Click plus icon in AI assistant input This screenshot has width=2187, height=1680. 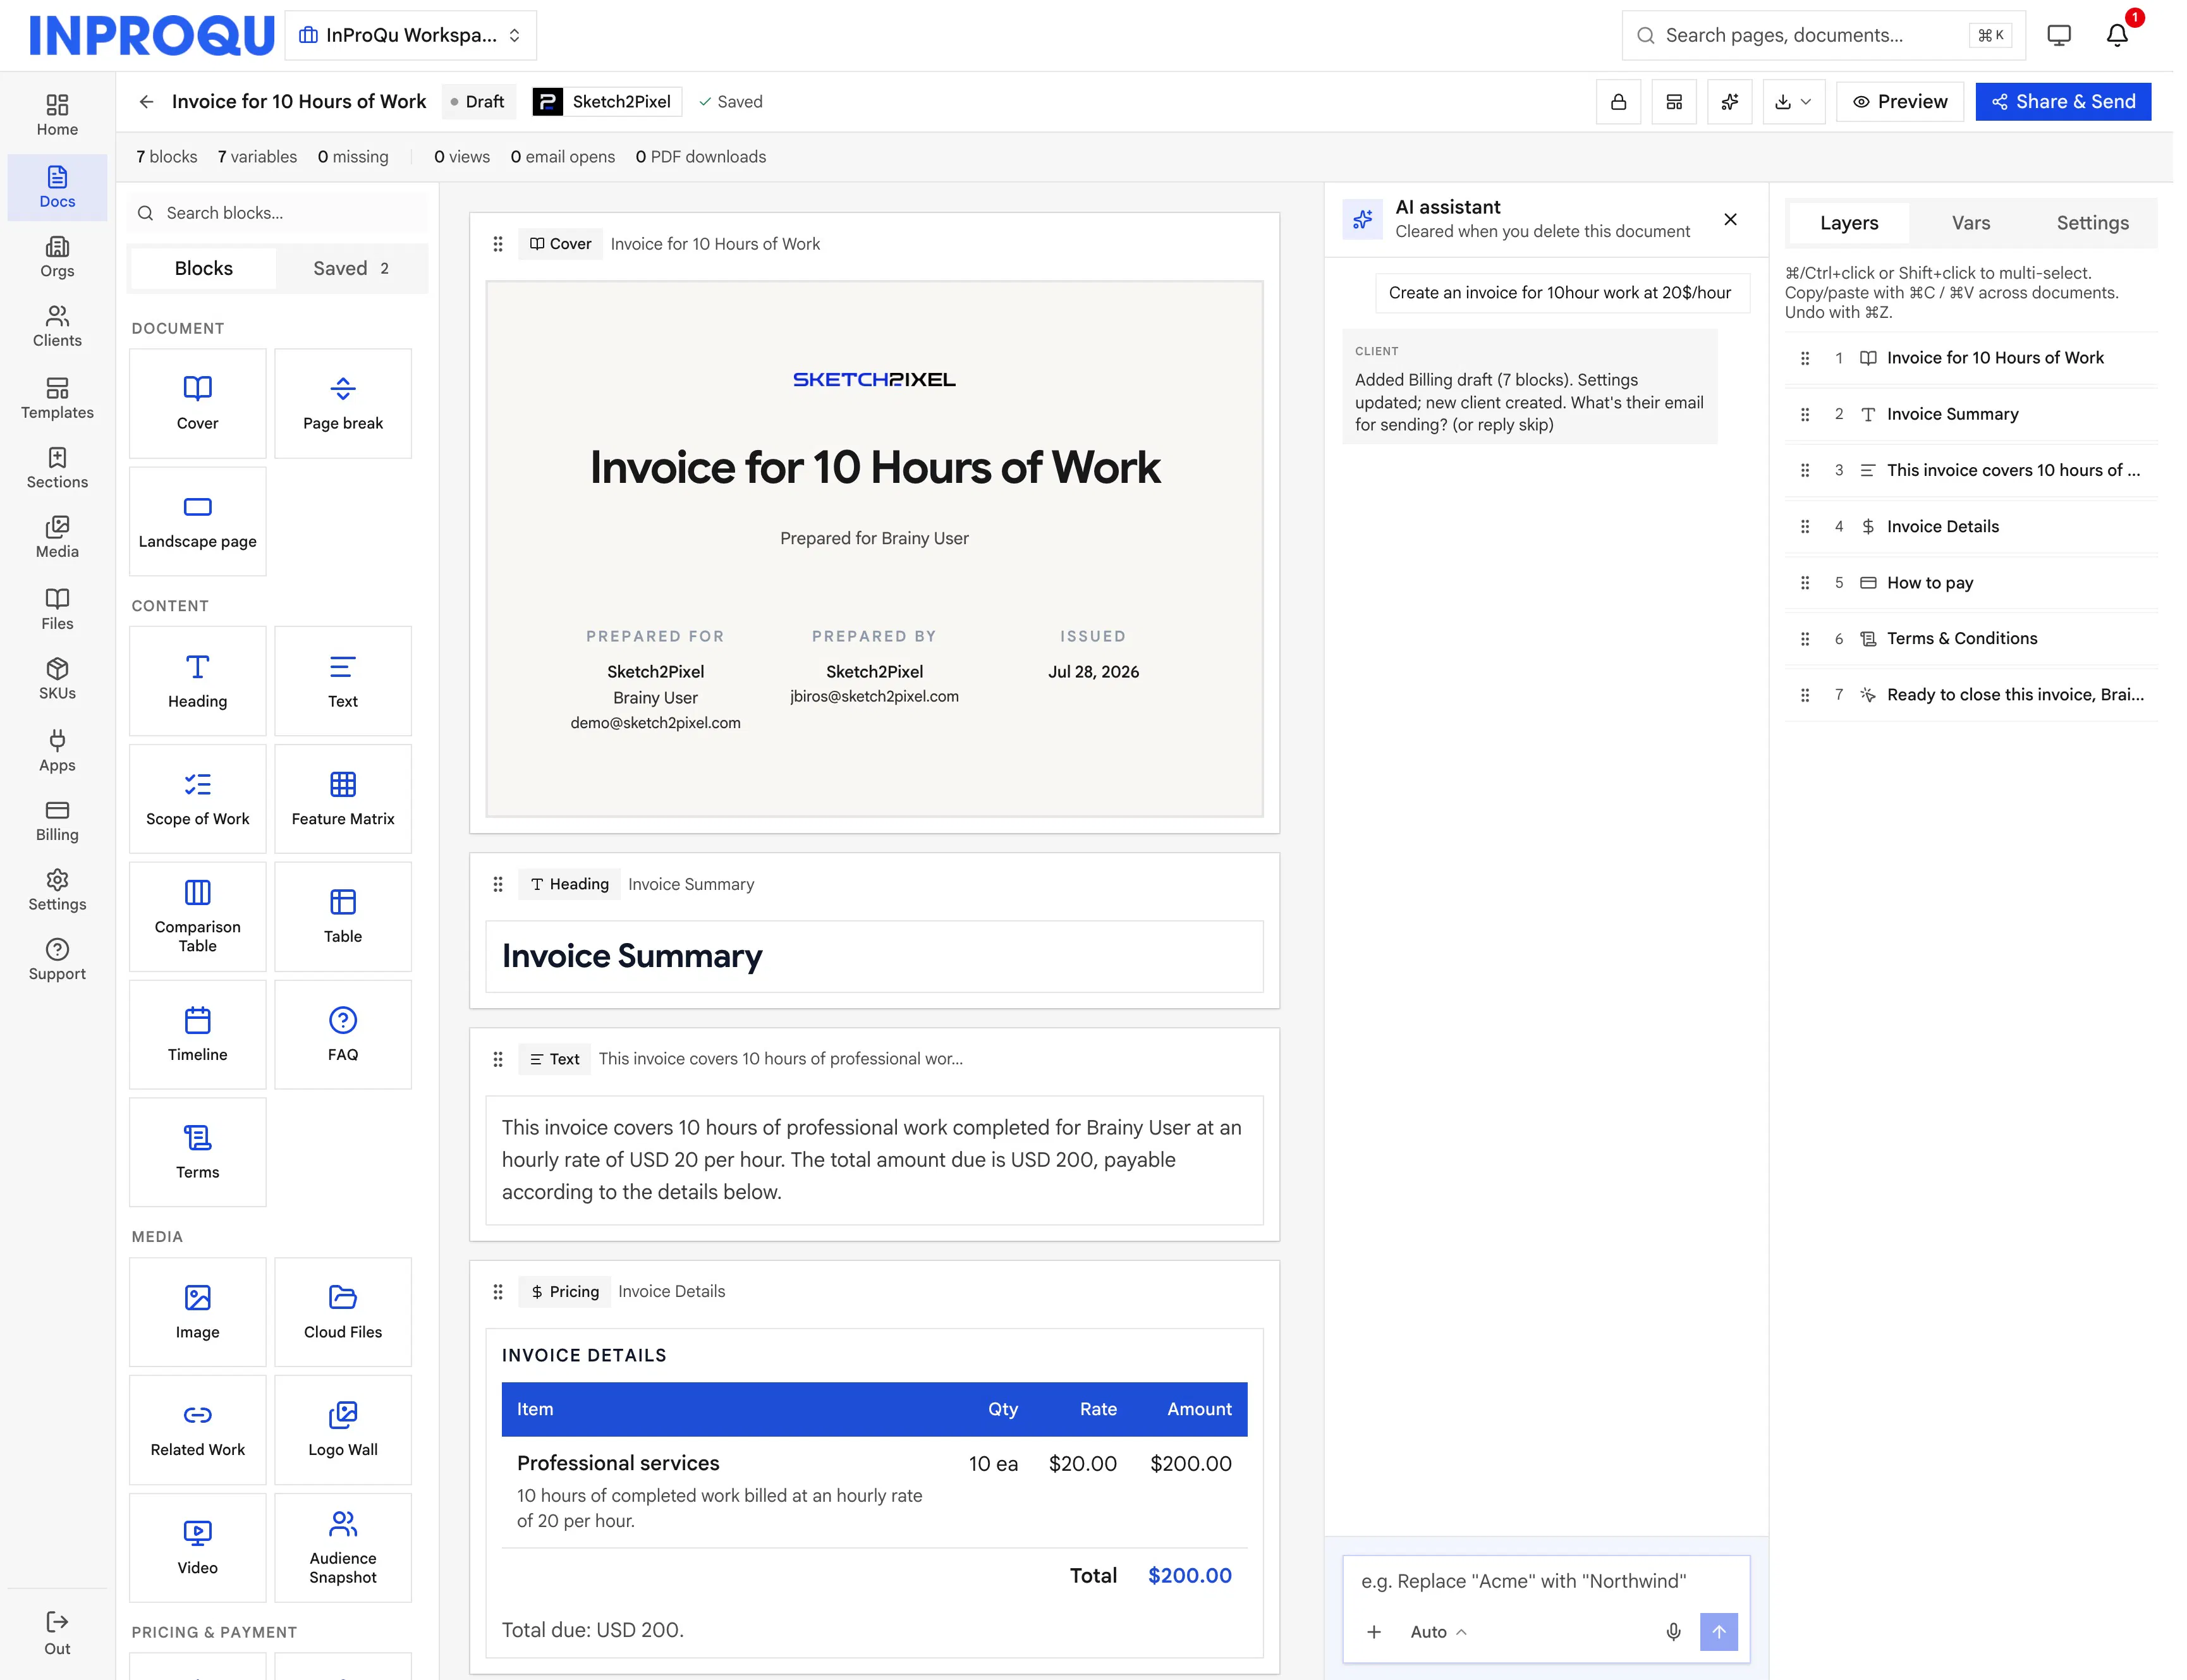point(1374,1632)
